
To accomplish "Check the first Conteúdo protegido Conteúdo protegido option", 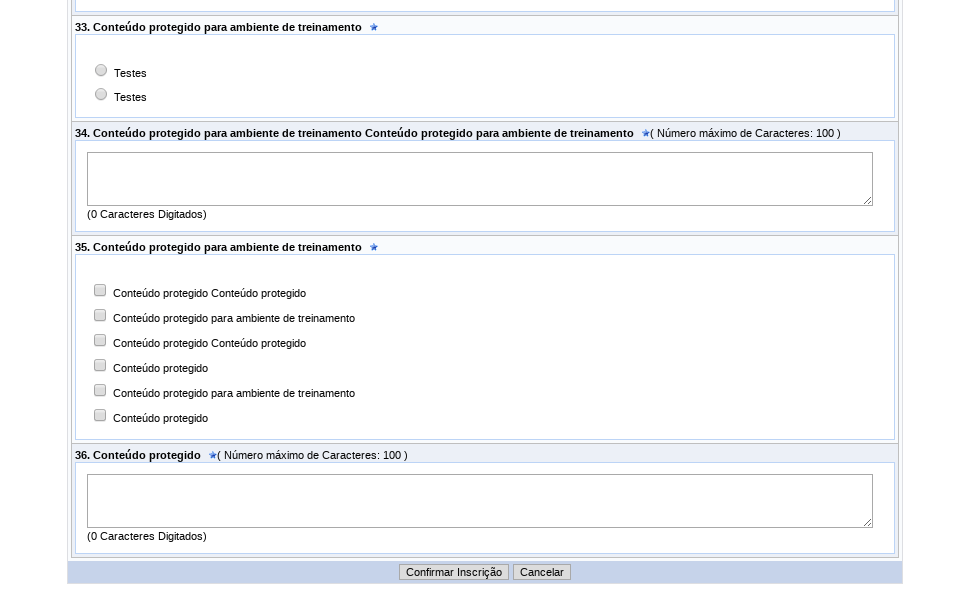I will [99, 289].
